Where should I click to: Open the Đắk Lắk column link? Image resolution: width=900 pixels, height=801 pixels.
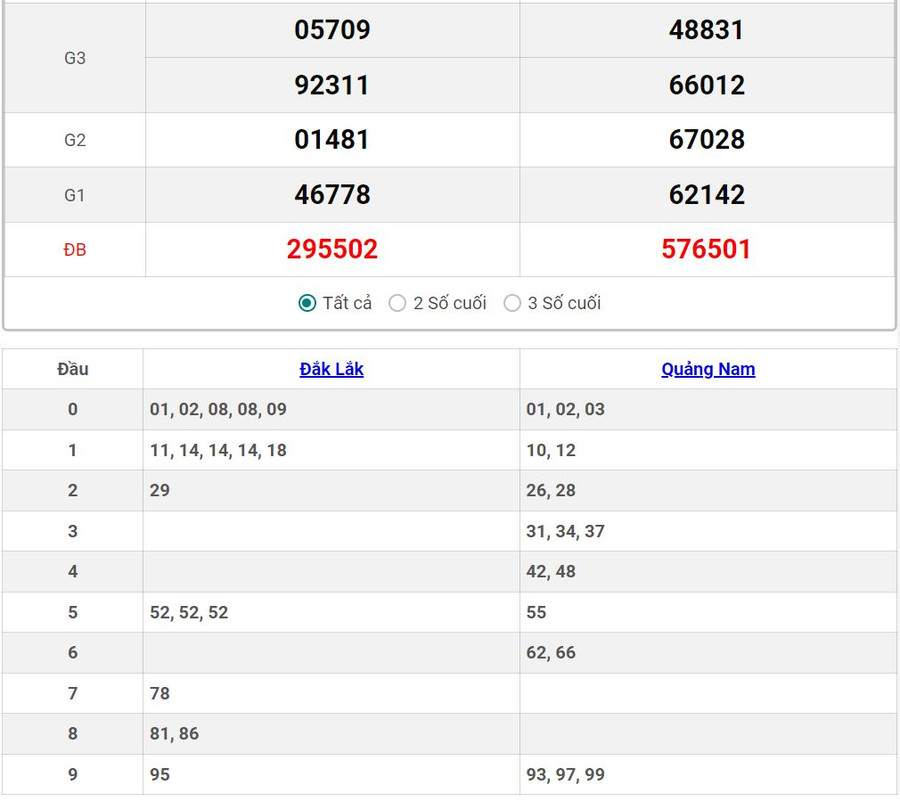tap(331, 369)
